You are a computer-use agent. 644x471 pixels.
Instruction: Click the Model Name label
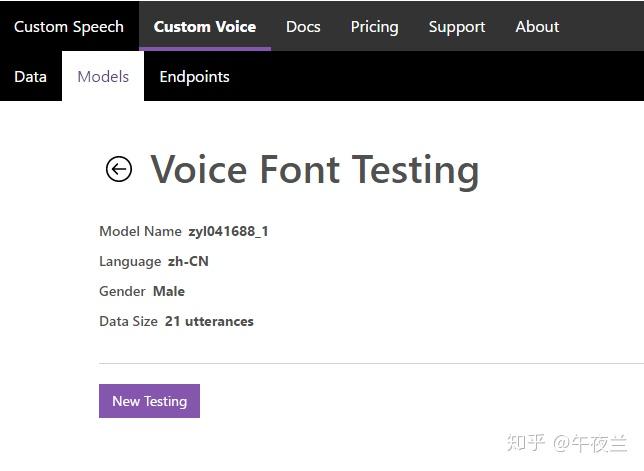pos(140,231)
